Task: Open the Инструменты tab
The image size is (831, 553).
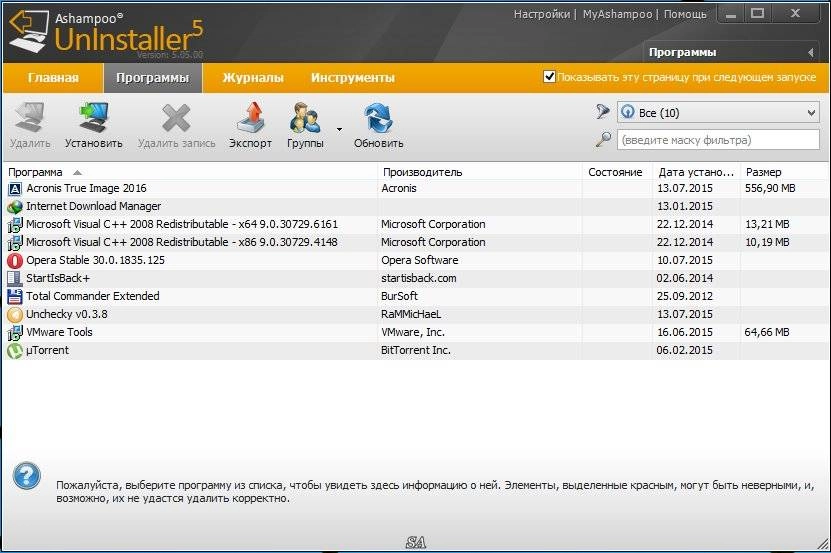Action: pos(352,78)
